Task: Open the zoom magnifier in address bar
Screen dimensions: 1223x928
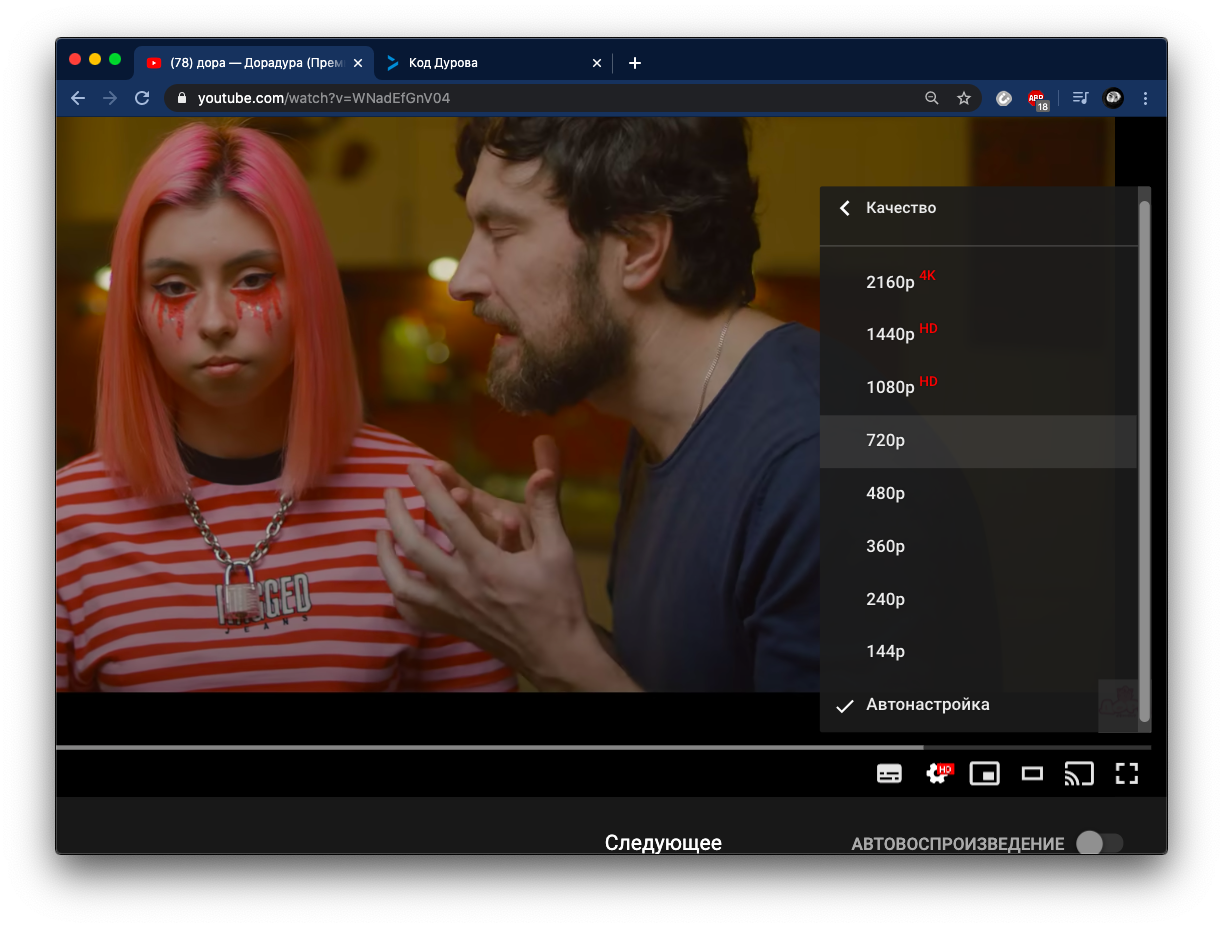Action: (x=932, y=98)
